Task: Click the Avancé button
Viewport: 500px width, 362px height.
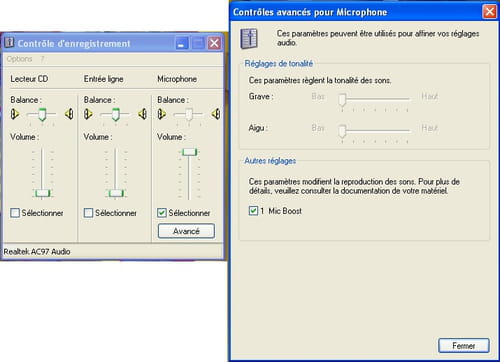Action: (186, 231)
